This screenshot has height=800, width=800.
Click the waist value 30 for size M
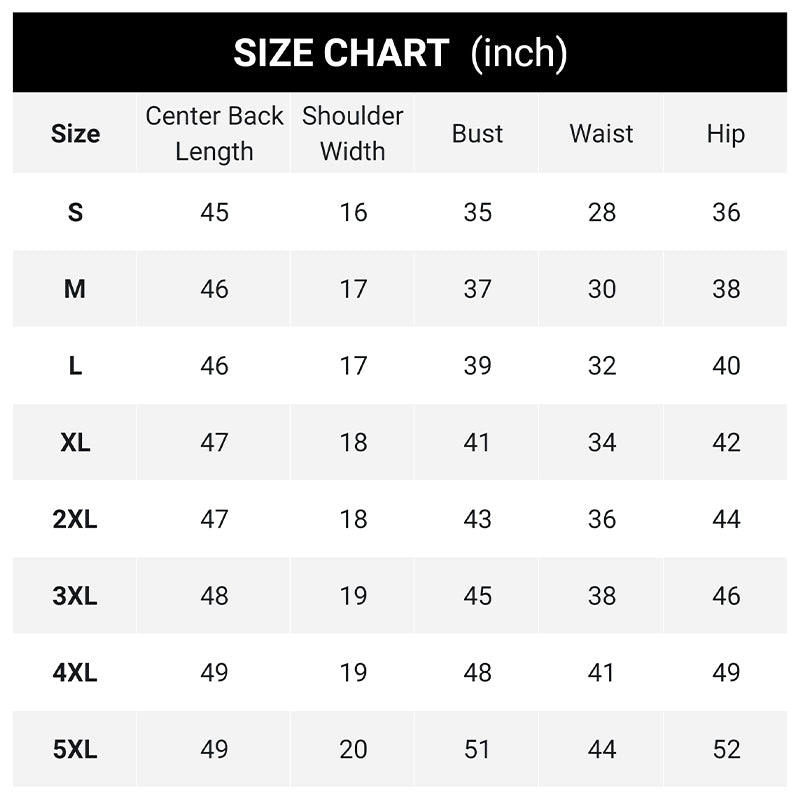601,289
